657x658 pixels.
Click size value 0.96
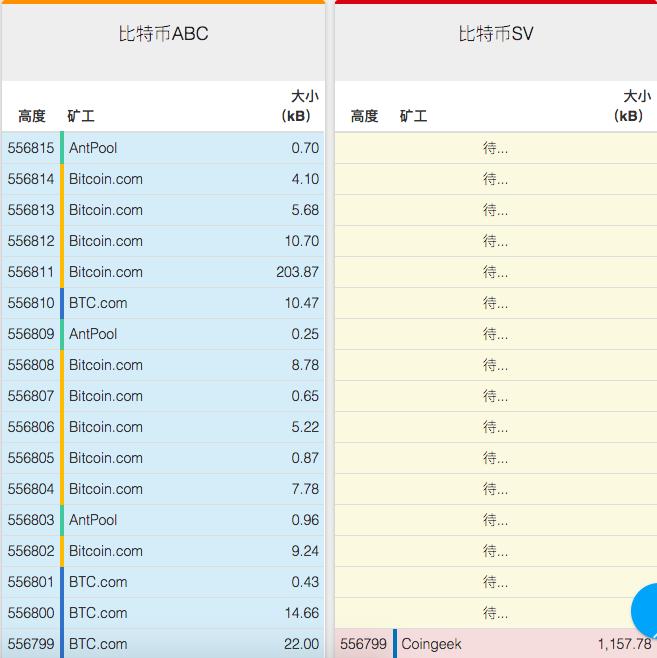point(305,520)
